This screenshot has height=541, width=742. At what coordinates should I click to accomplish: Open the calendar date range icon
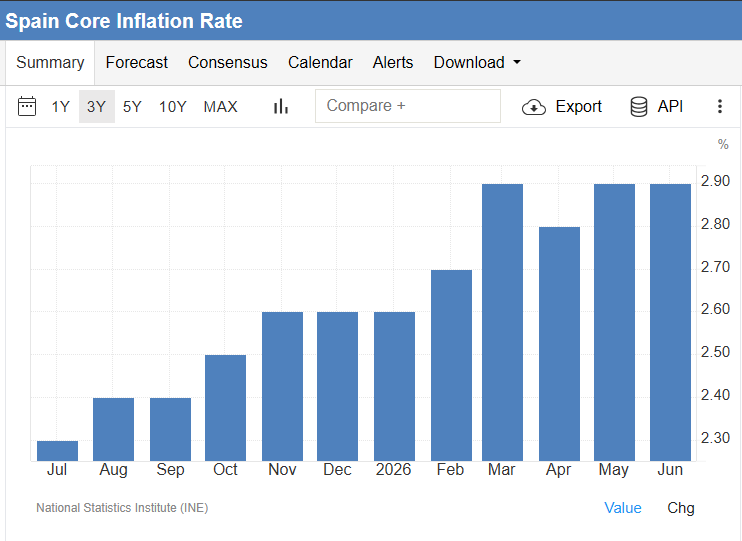(27, 106)
